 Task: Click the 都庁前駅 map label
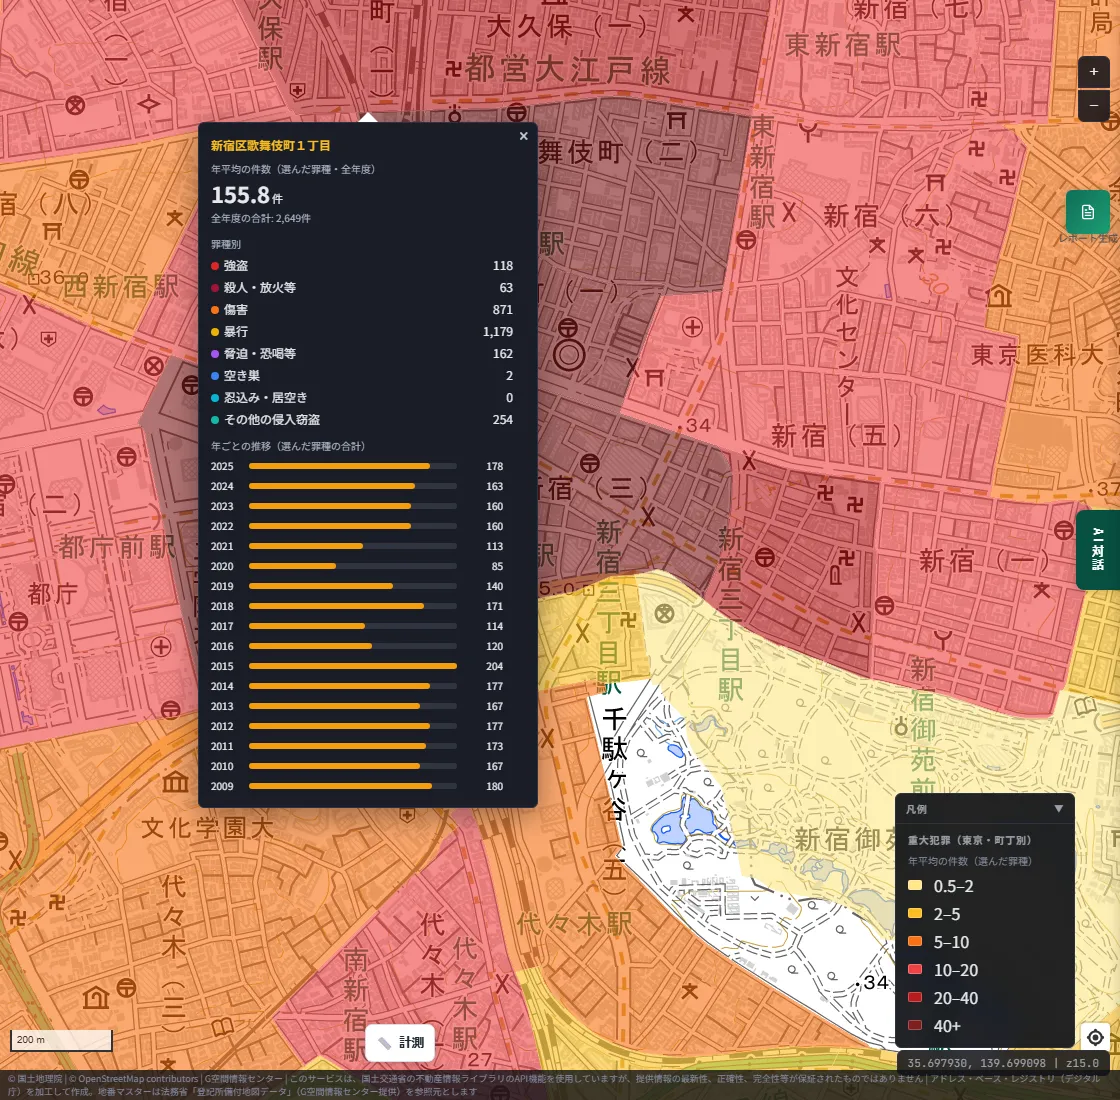(117, 547)
